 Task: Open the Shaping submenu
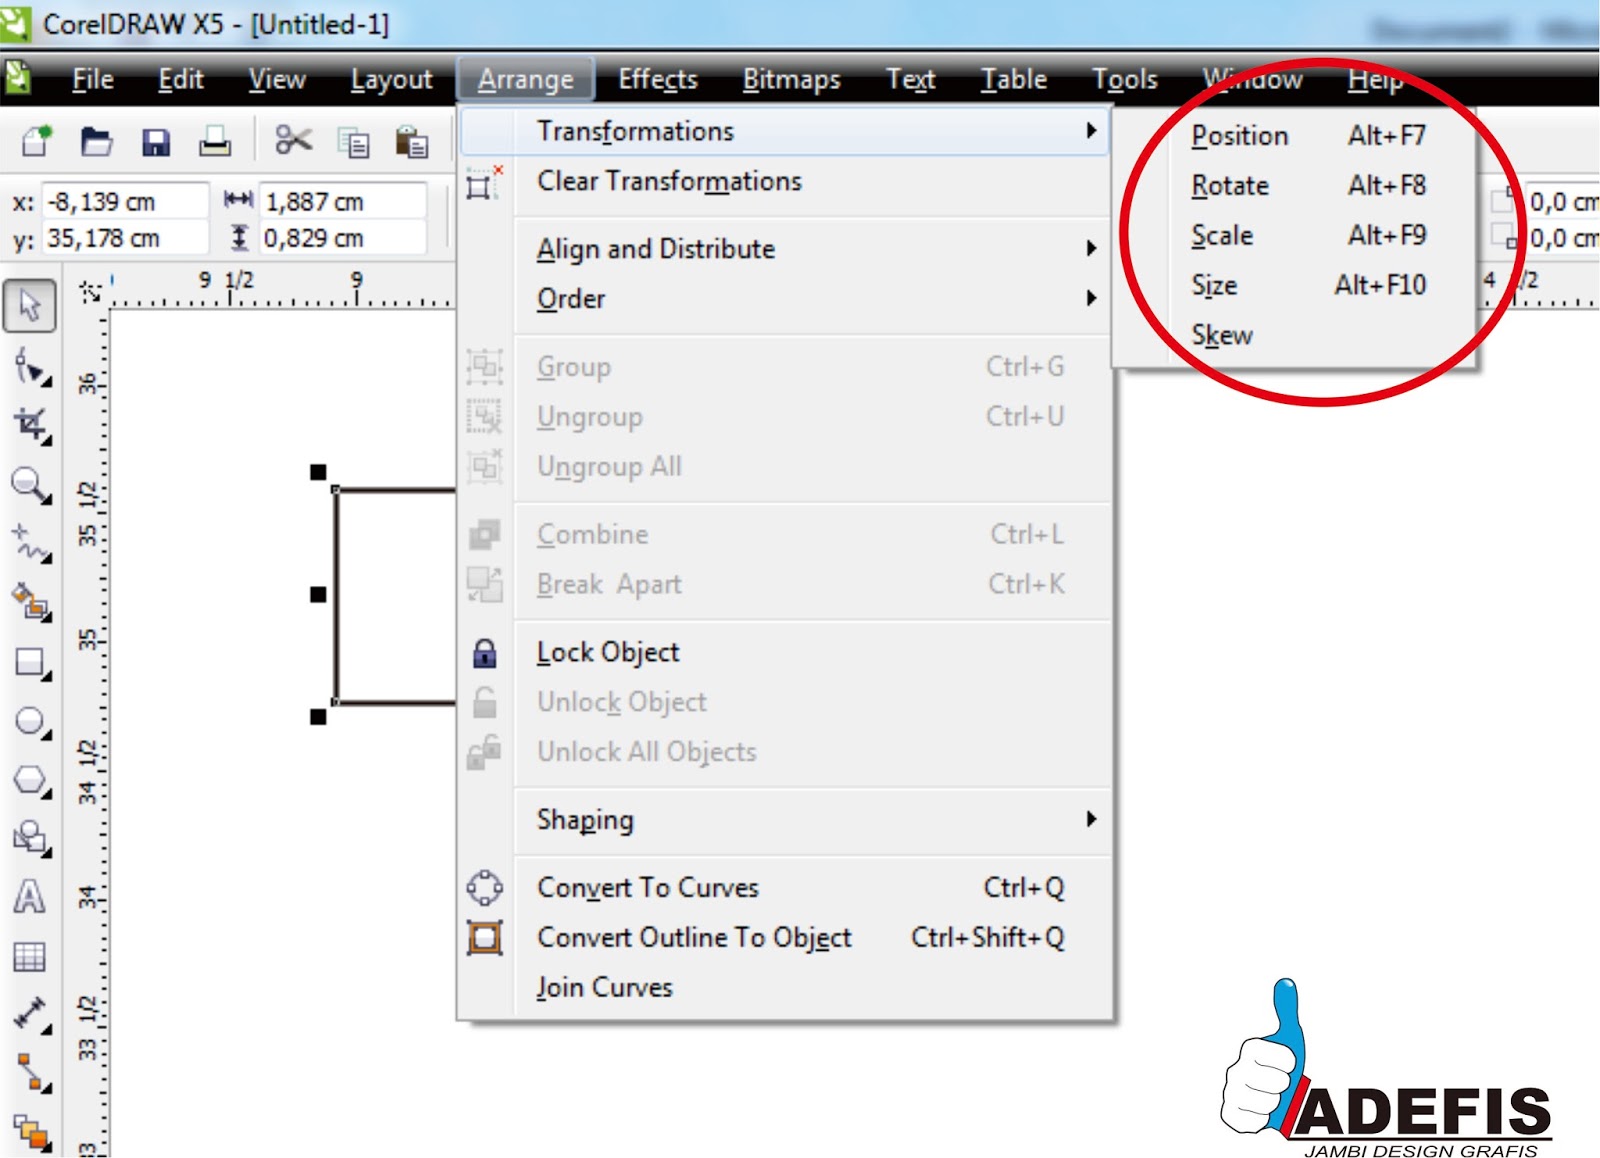click(584, 819)
